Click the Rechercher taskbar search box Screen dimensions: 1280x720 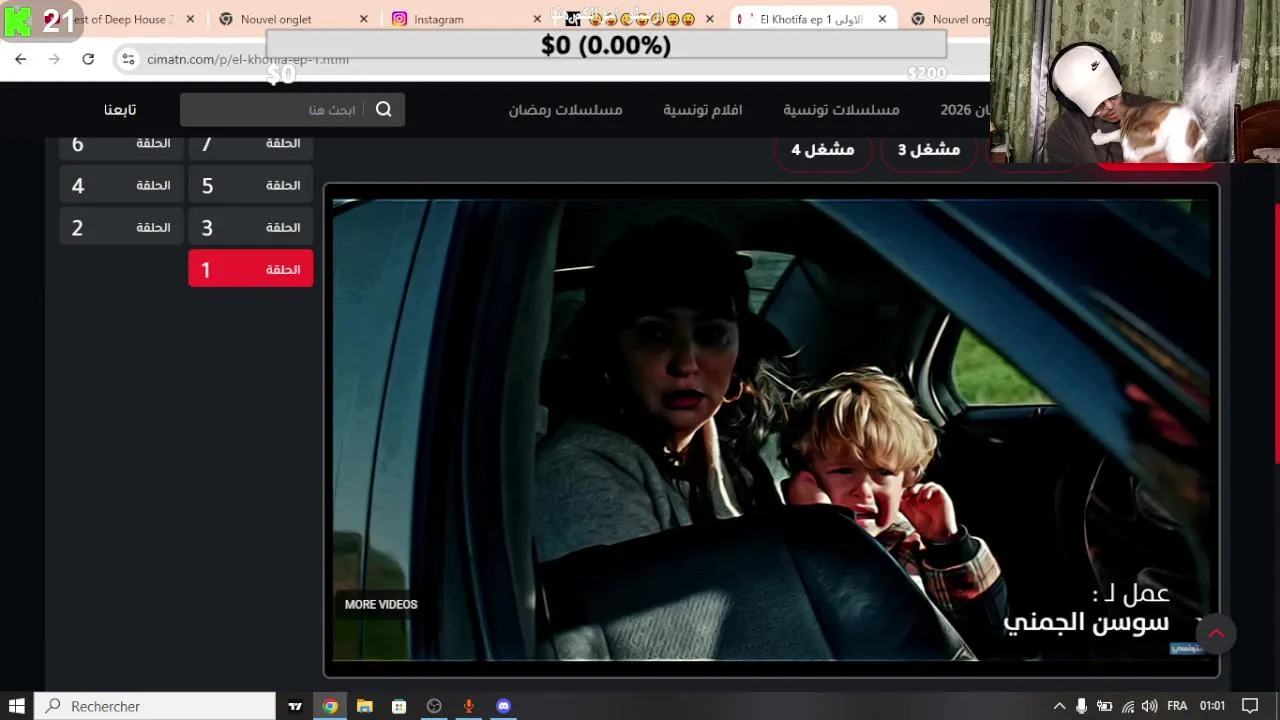(x=155, y=706)
